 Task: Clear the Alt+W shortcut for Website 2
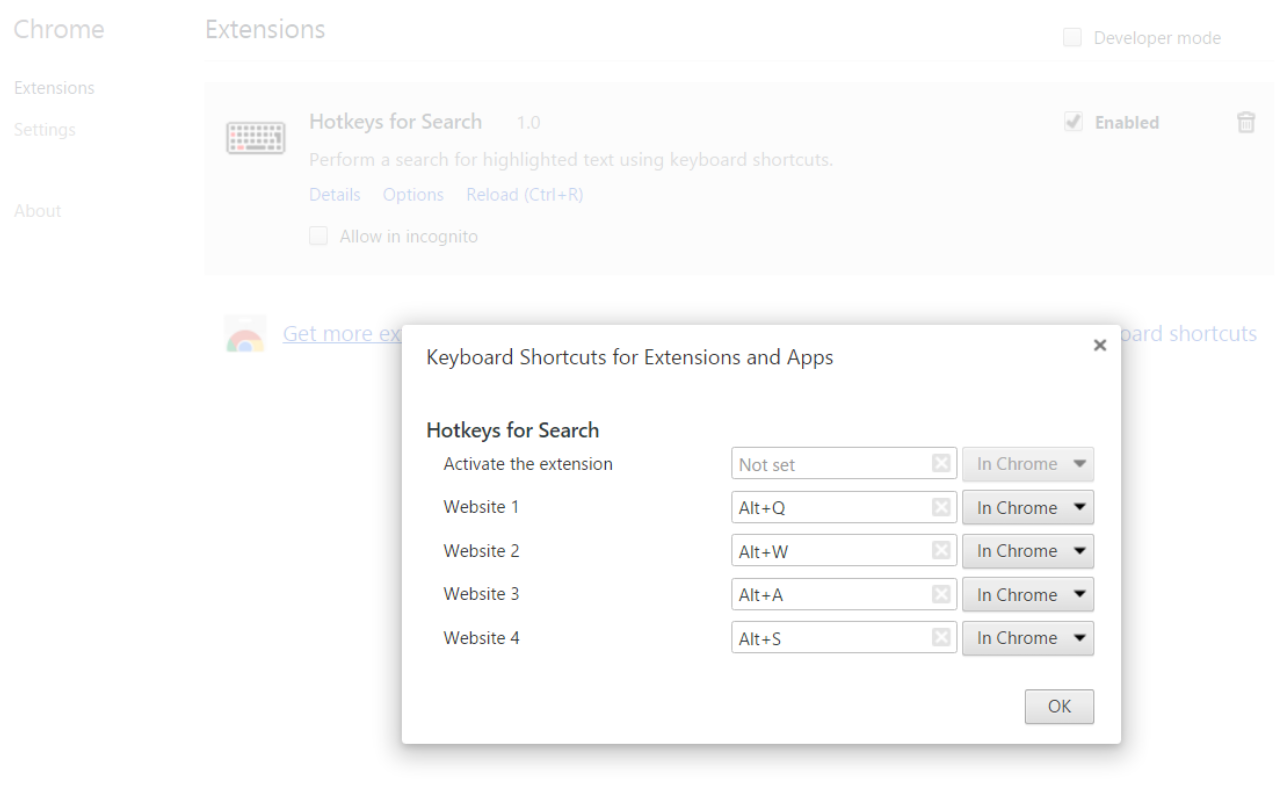[941, 550]
